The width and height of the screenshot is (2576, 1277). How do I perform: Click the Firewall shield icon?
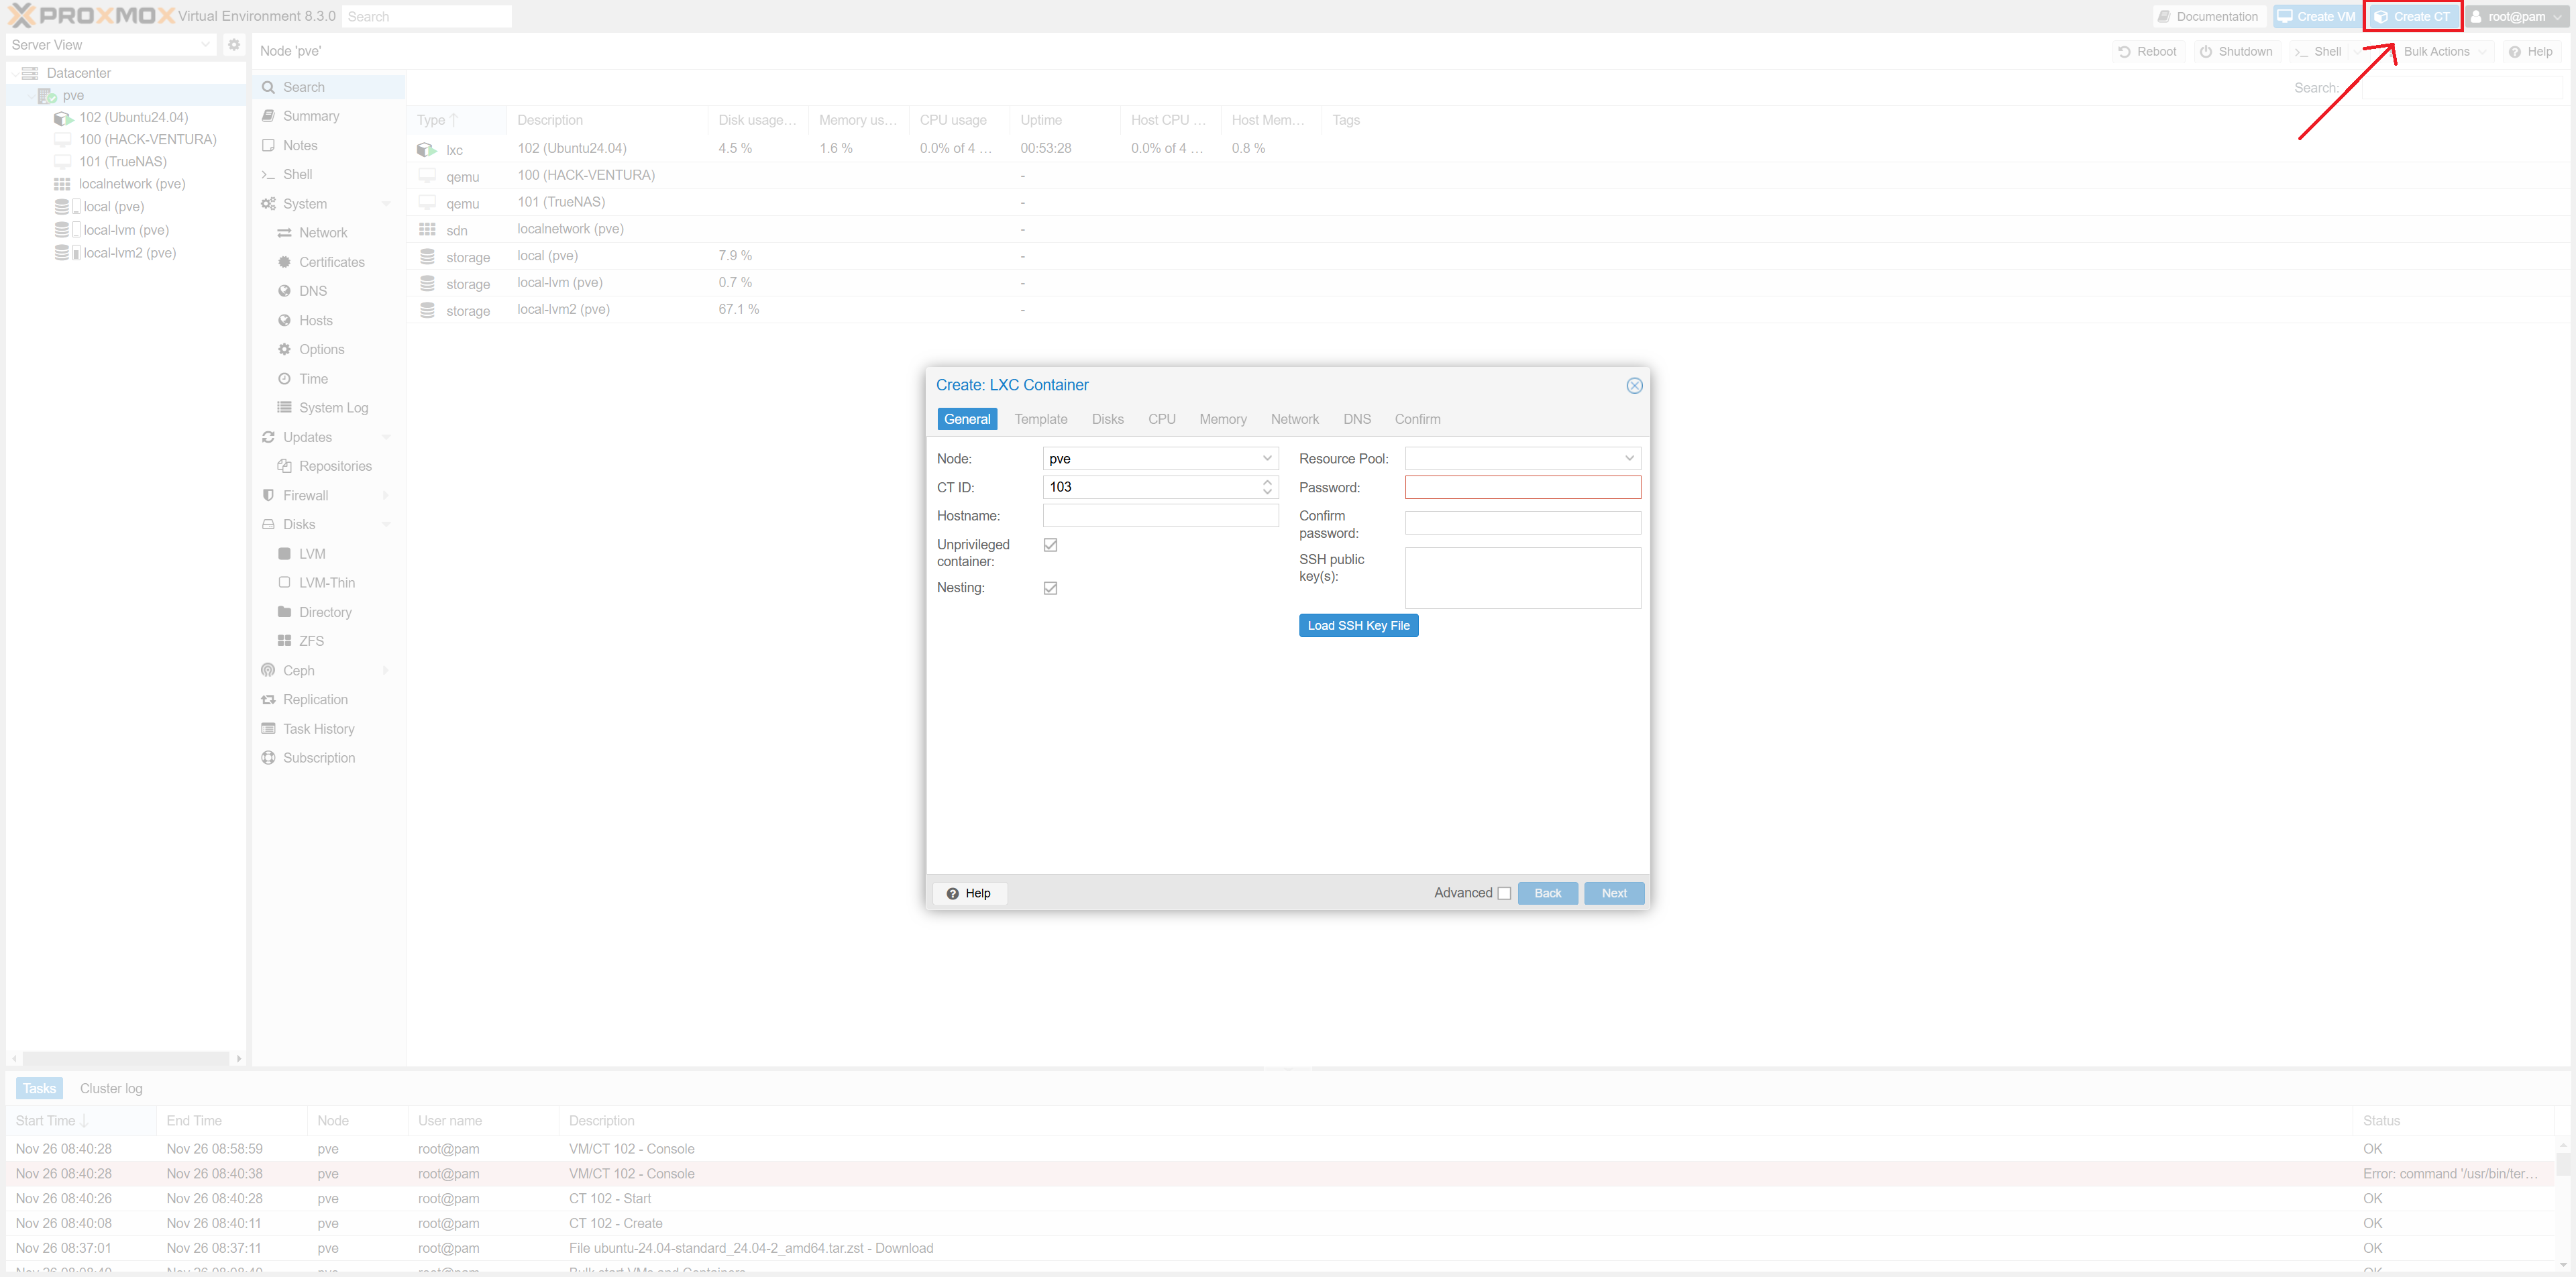pyautogui.click(x=268, y=495)
